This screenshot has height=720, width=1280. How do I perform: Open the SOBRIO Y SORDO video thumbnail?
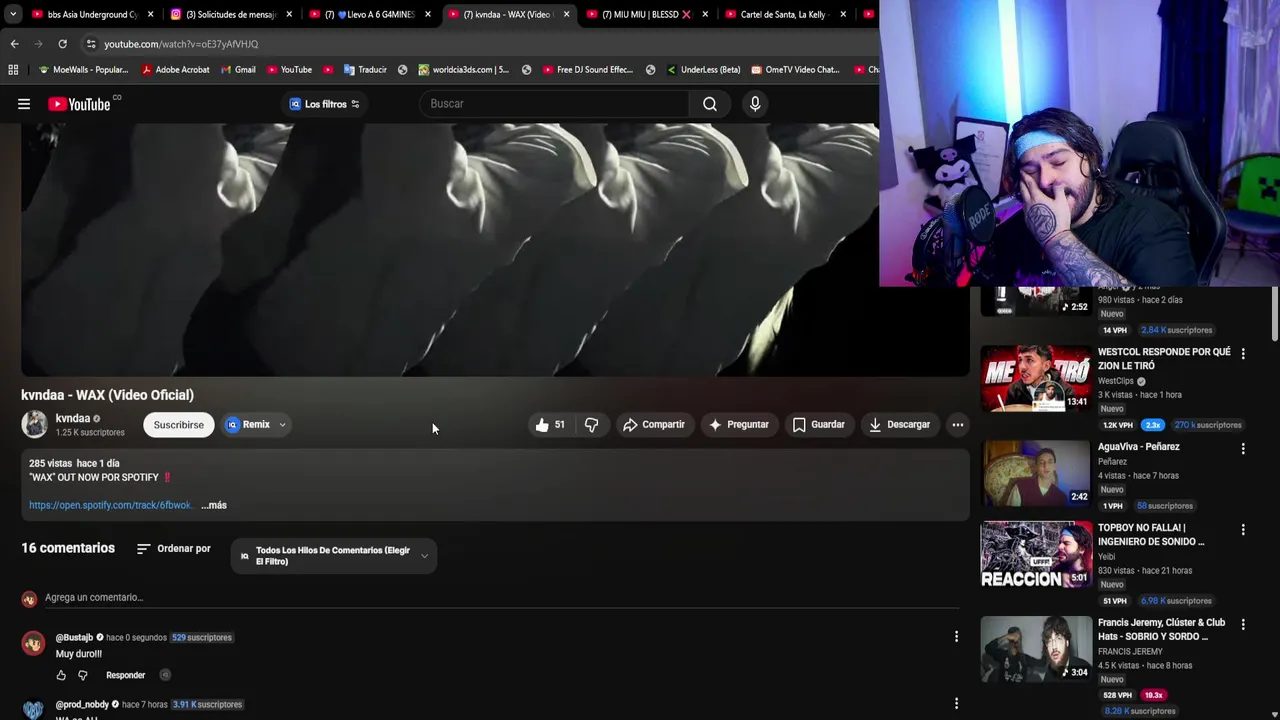(x=1035, y=649)
